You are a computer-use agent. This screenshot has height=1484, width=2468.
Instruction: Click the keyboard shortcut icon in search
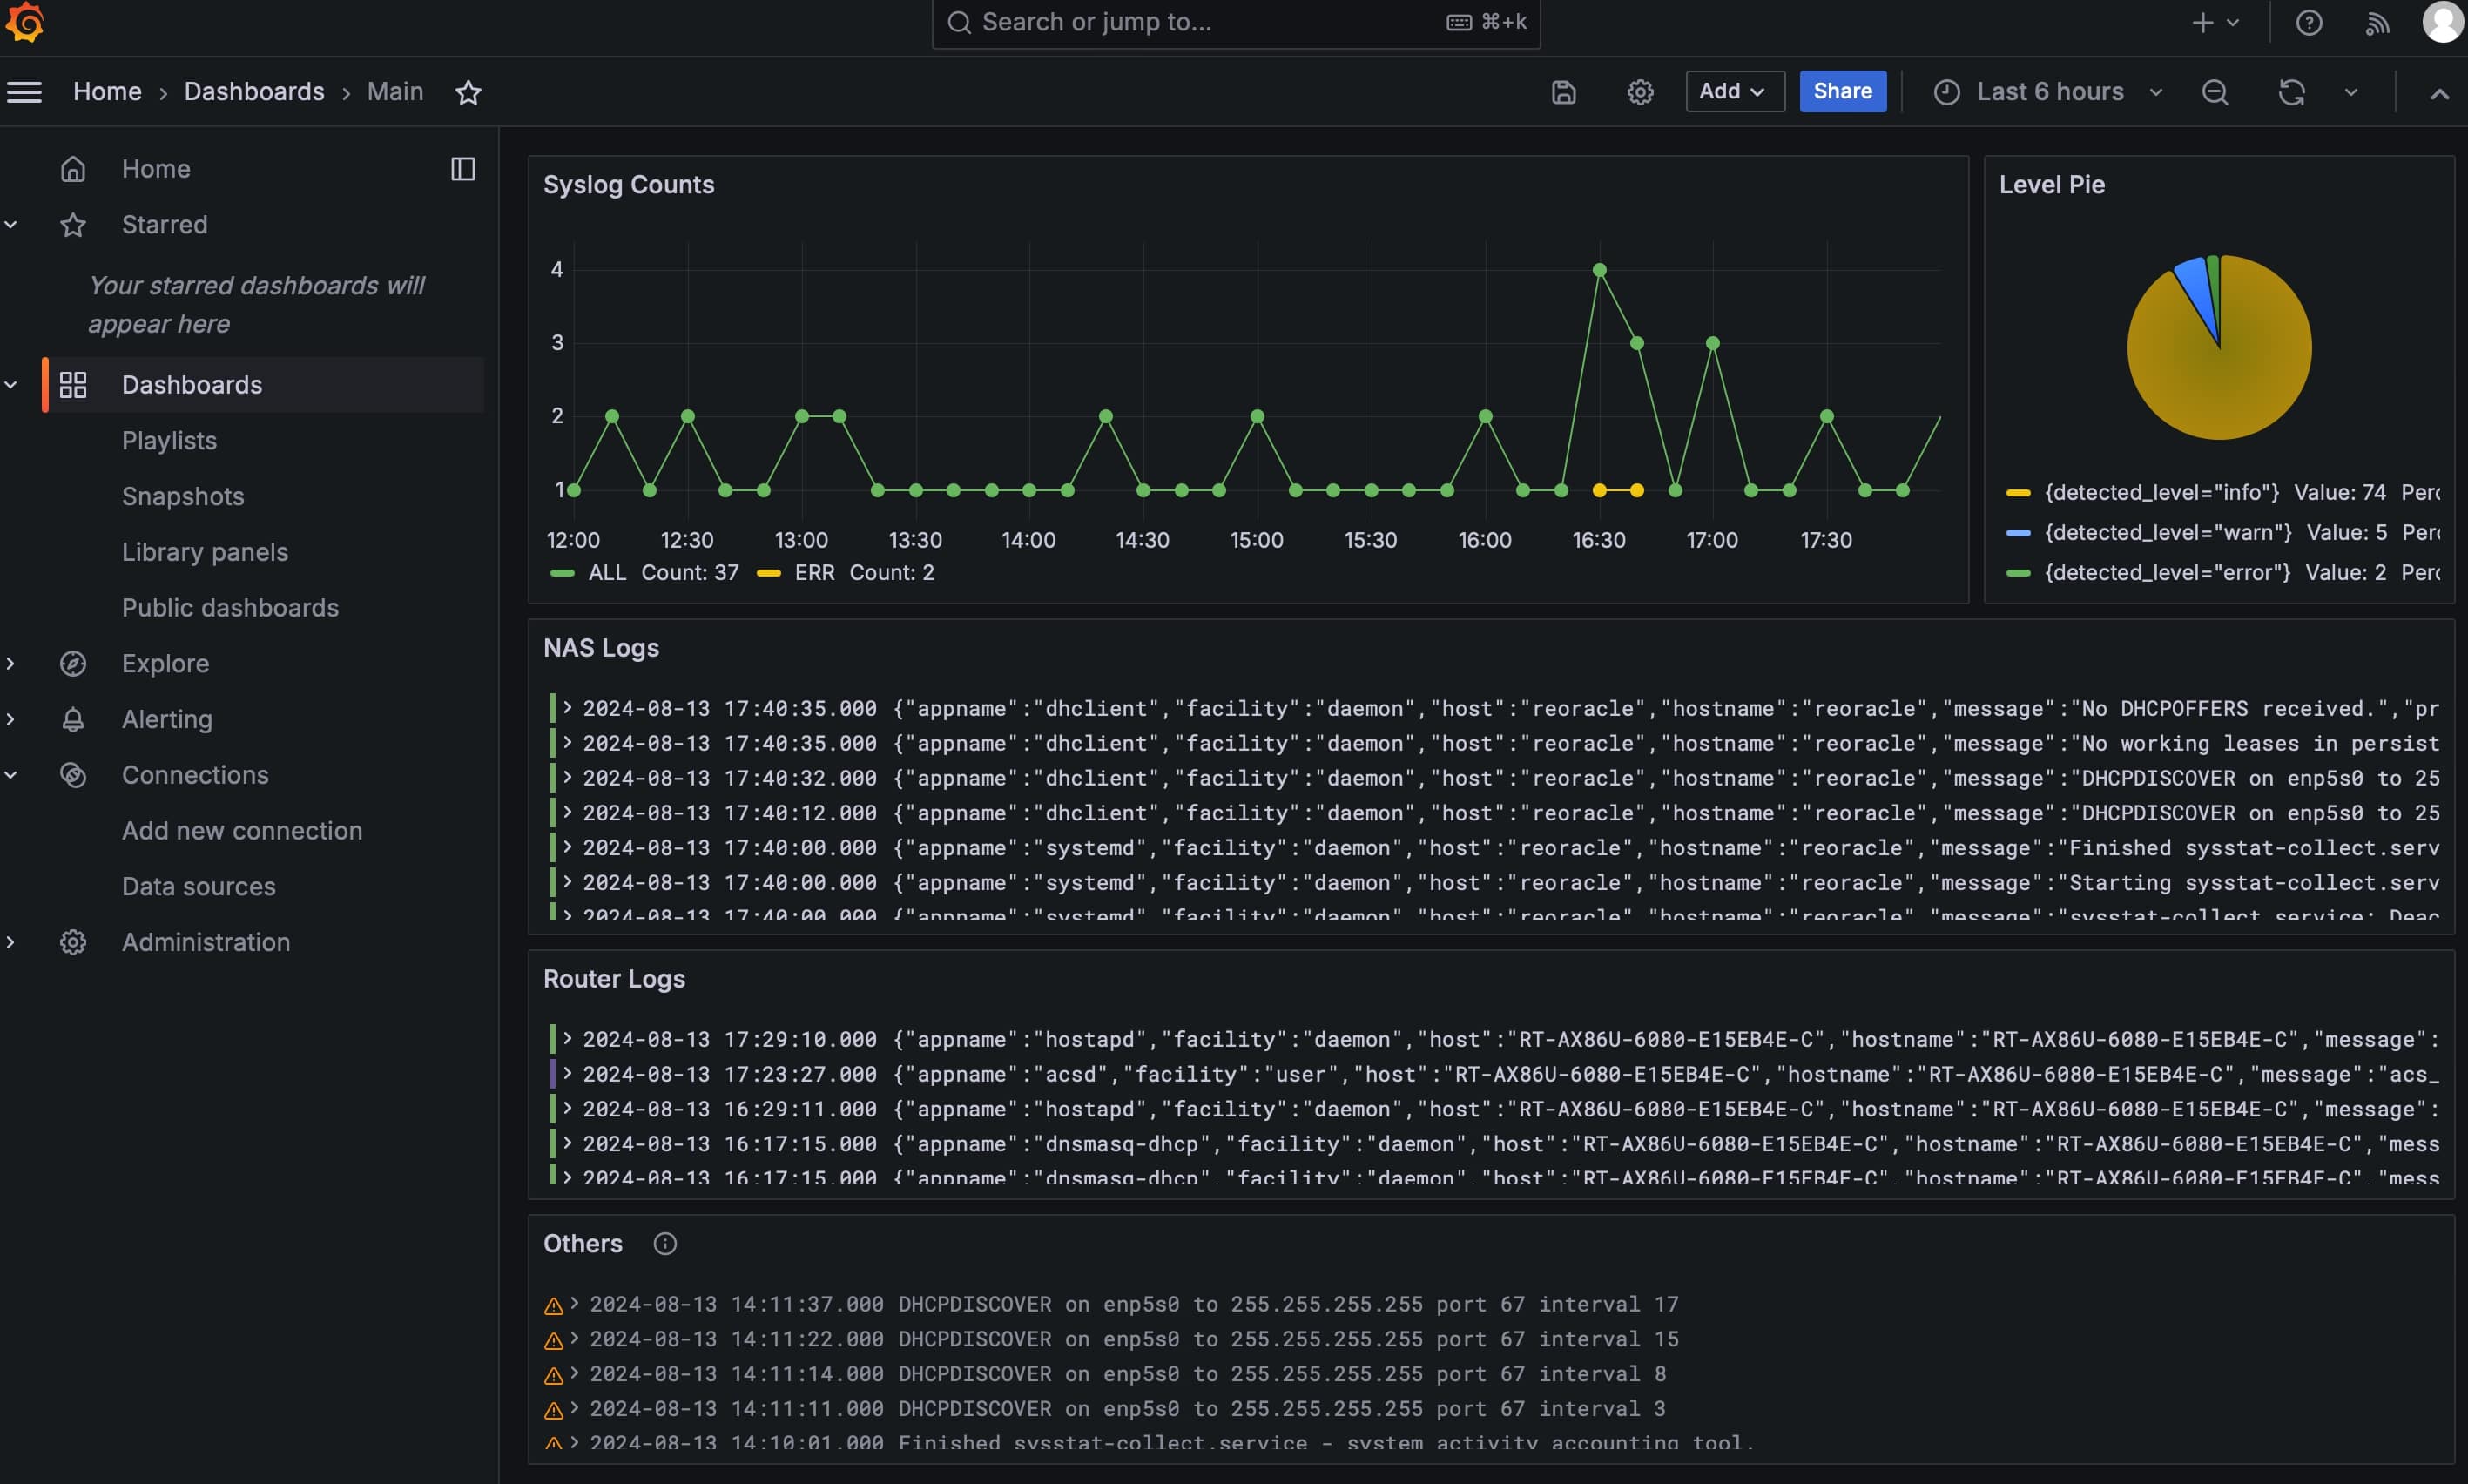click(x=1459, y=22)
